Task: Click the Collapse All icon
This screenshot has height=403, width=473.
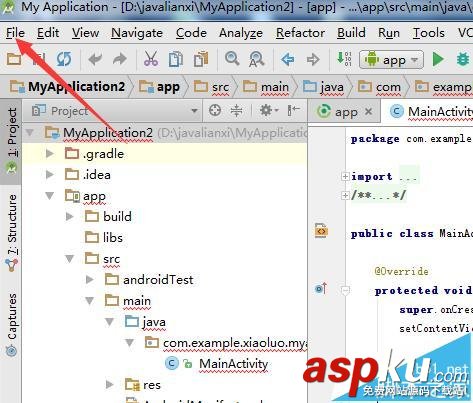Action: pos(236,110)
